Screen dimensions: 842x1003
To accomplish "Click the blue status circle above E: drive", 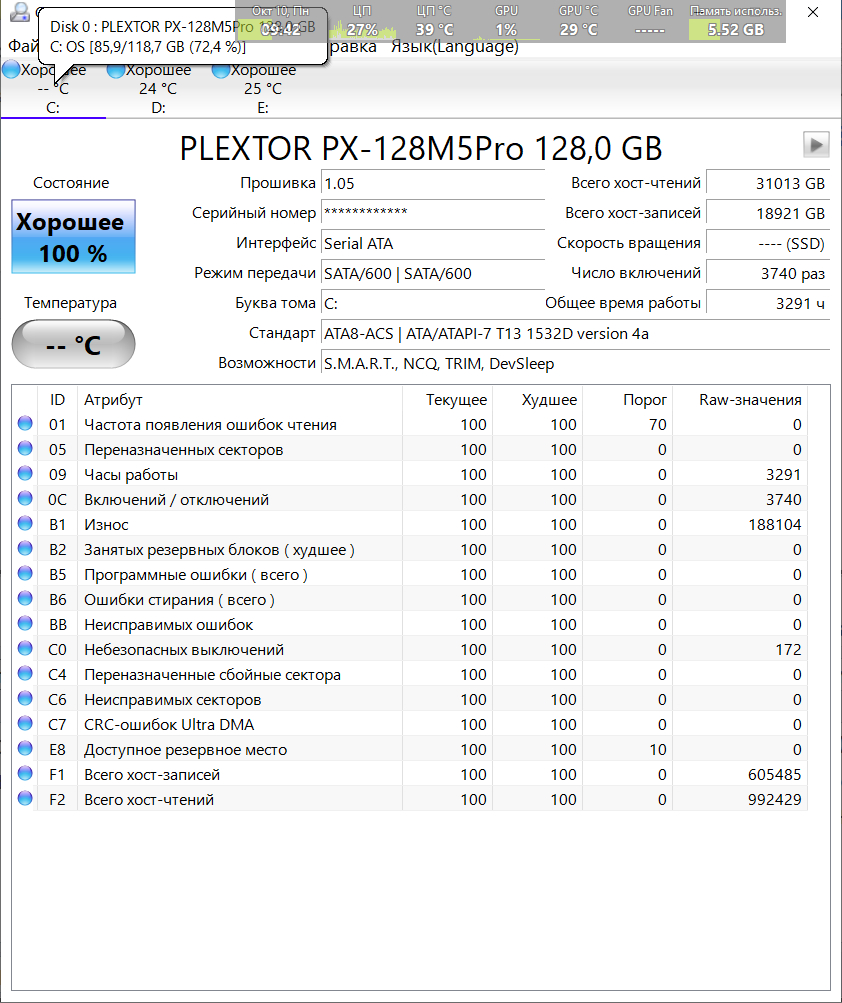I will point(221,70).
